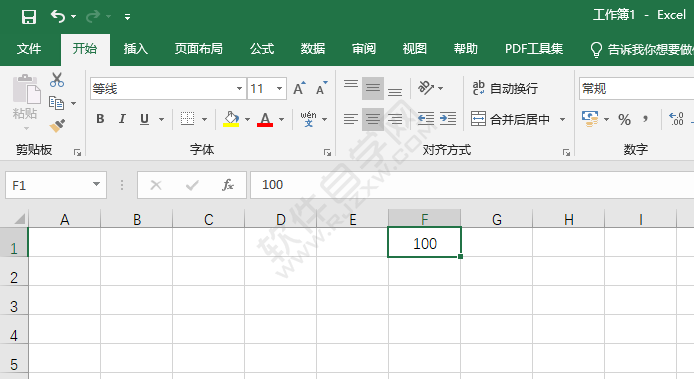Increase decimal places
The image size is (694, 379).
(677, 119)
